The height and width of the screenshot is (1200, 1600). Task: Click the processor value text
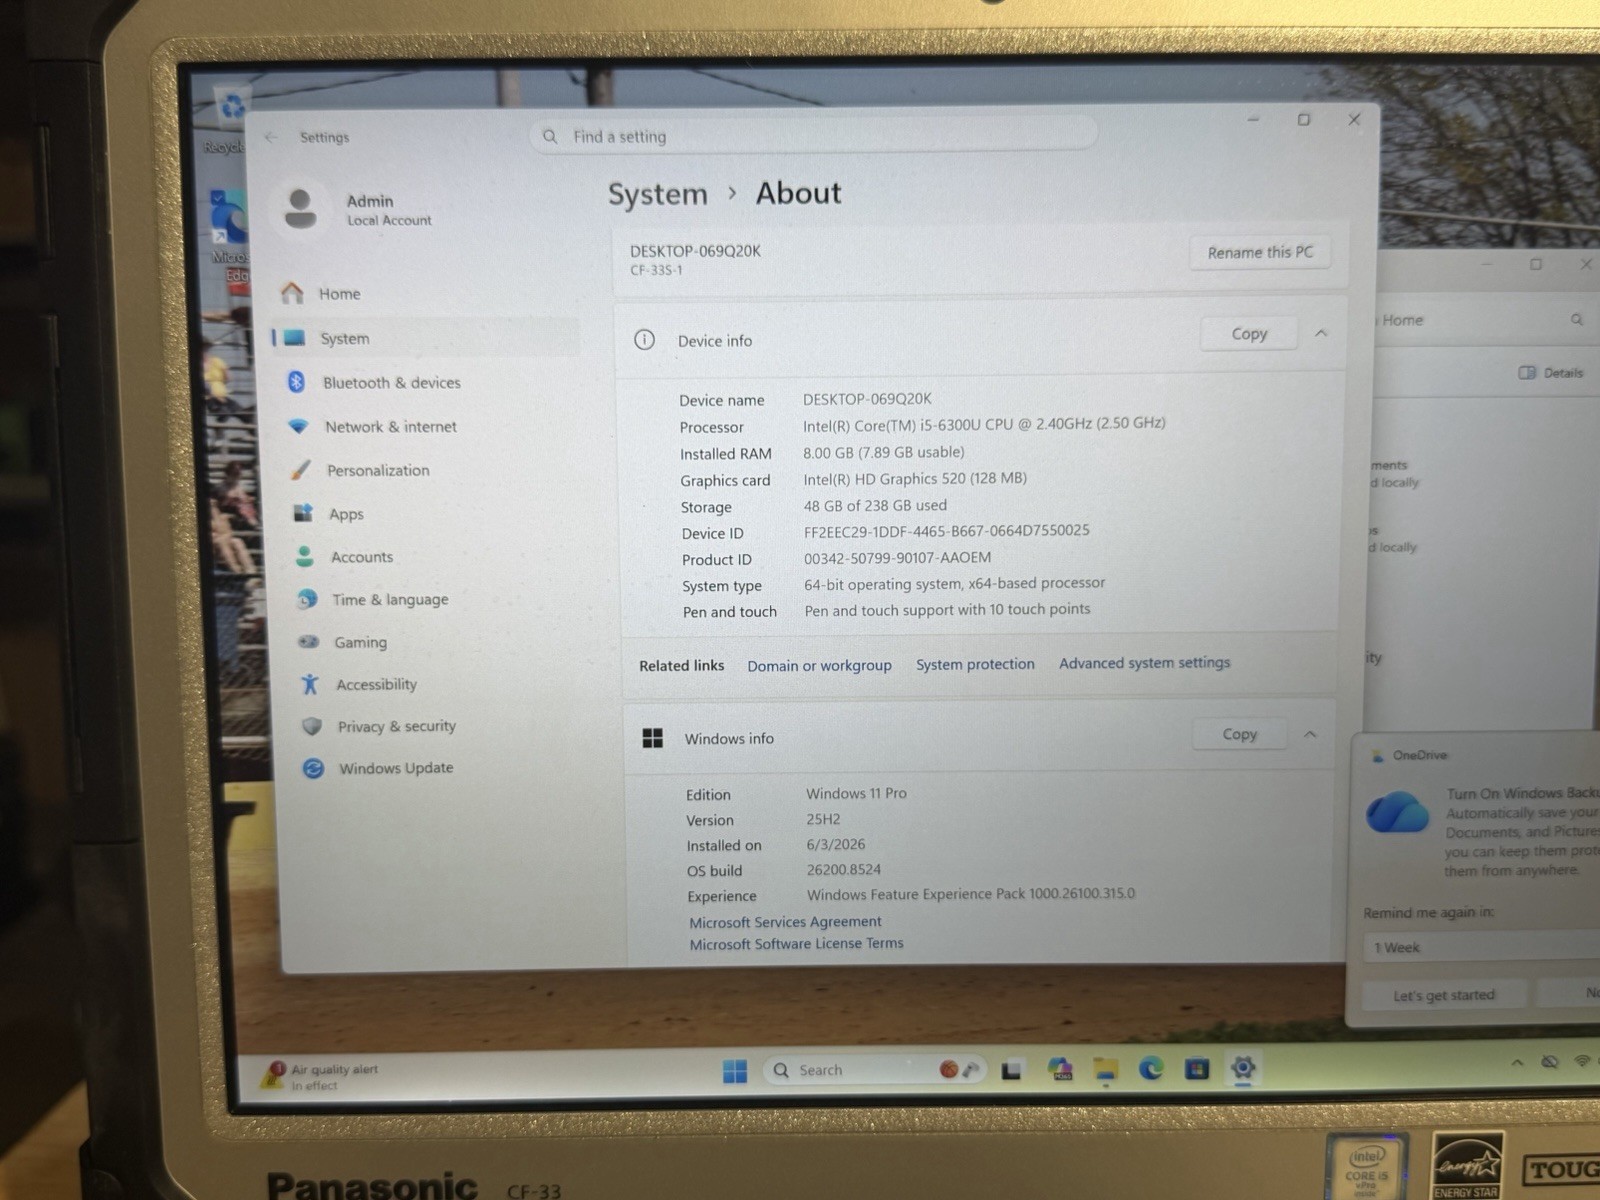pyautogui.click(x=984, y=424)
